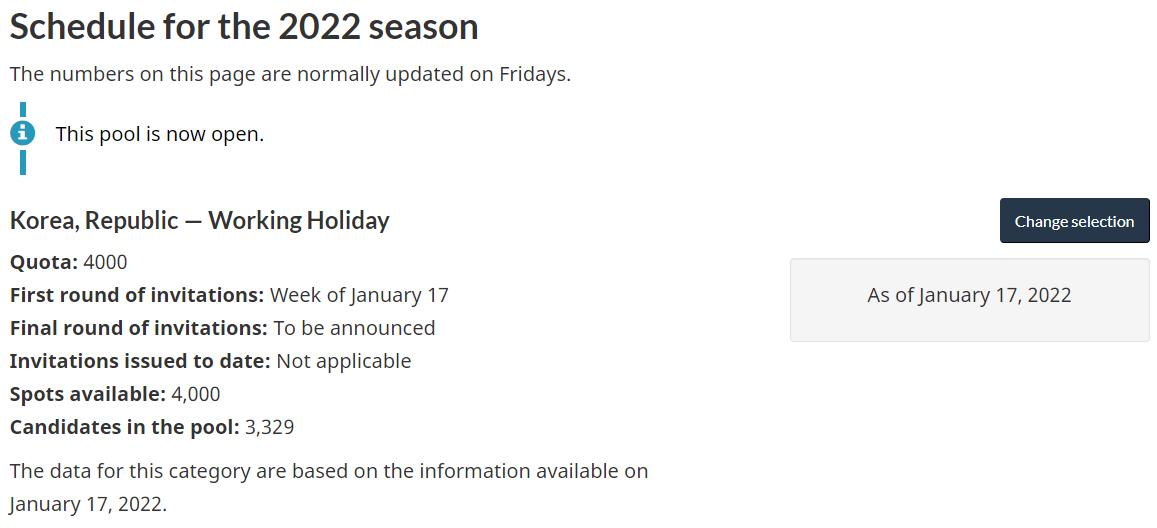Click the Invitations issued to date label
Image resolution: width=1157 pixels, height=528 pixels.
point(140,361)
